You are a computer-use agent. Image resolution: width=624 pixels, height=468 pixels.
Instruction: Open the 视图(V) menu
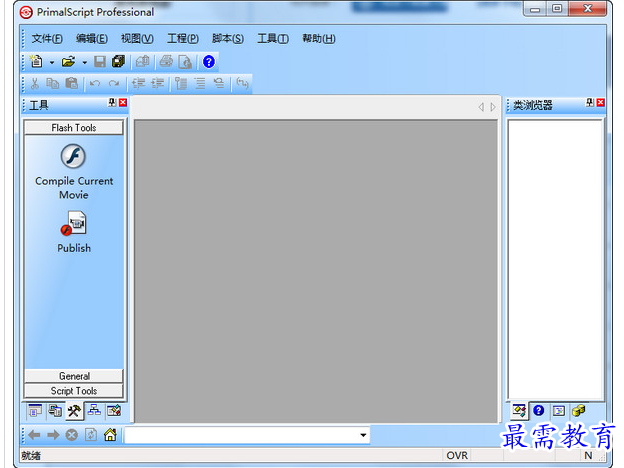137,39
